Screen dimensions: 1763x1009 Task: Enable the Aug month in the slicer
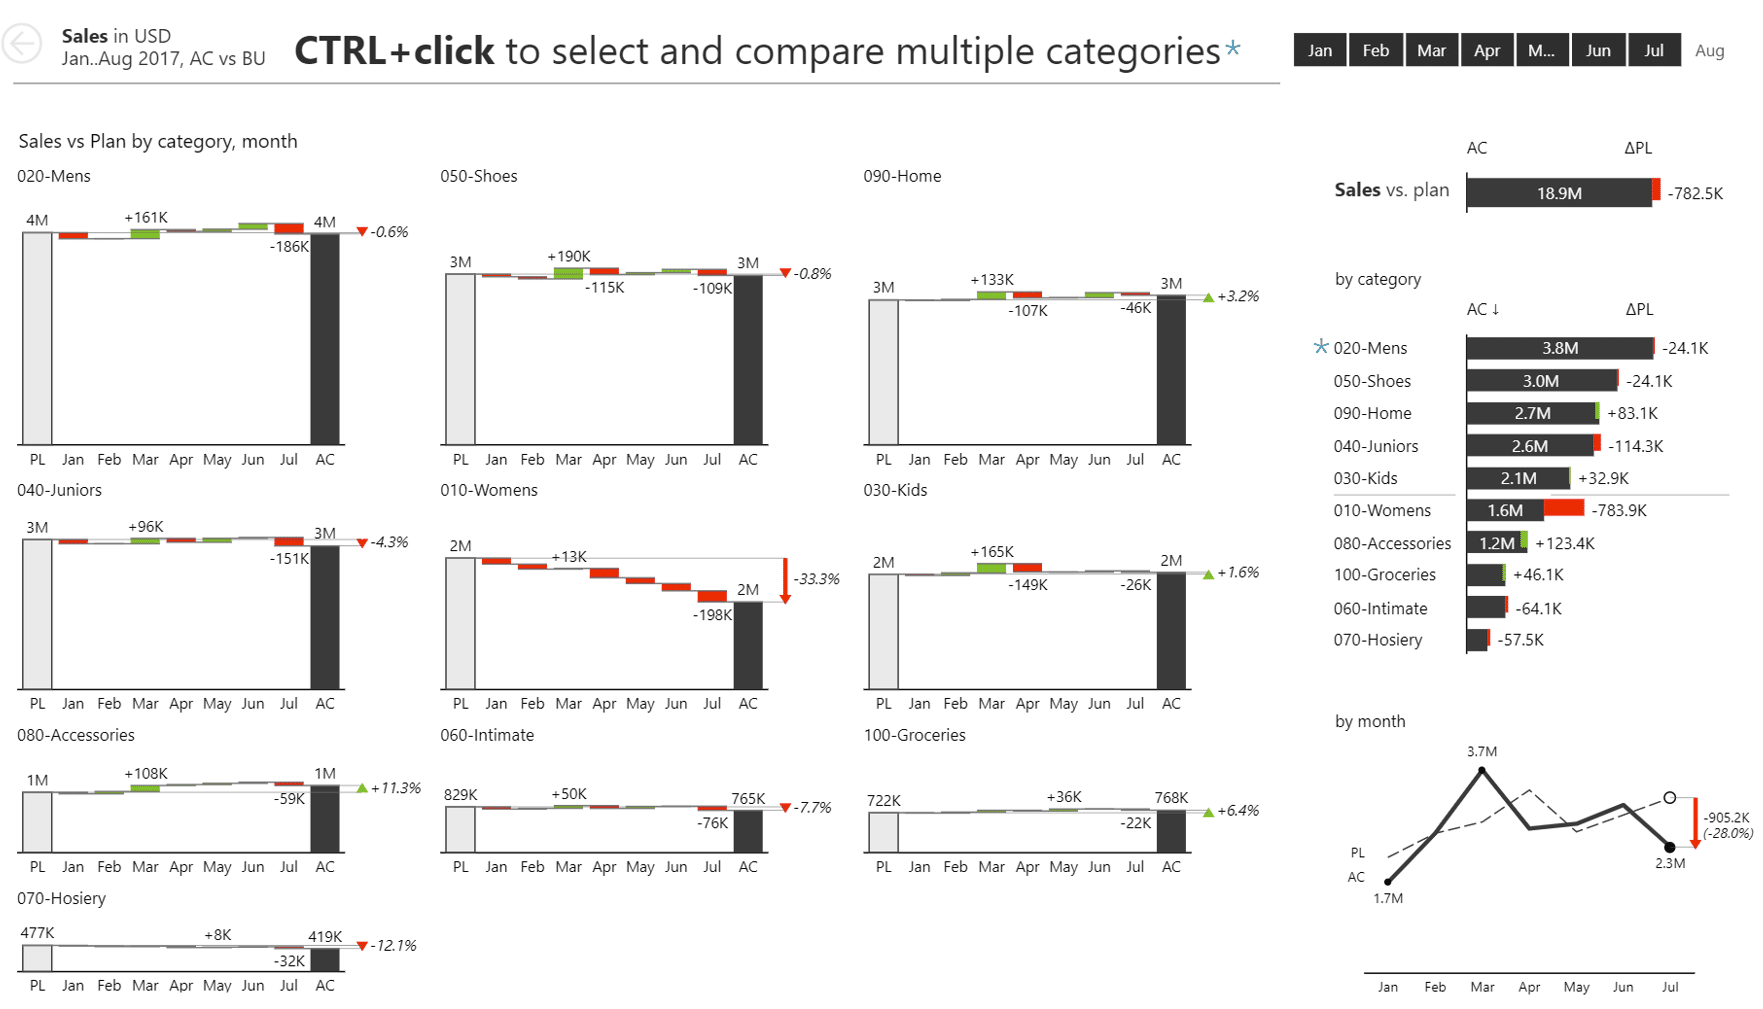pyautogui.click(x=1710, y=50)
